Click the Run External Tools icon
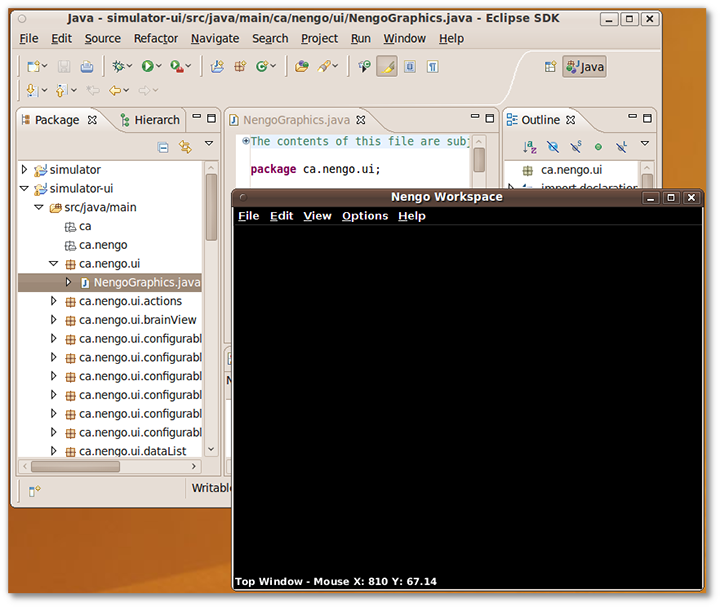Screen dimensions: 720x607 click(x=177, y=67)
